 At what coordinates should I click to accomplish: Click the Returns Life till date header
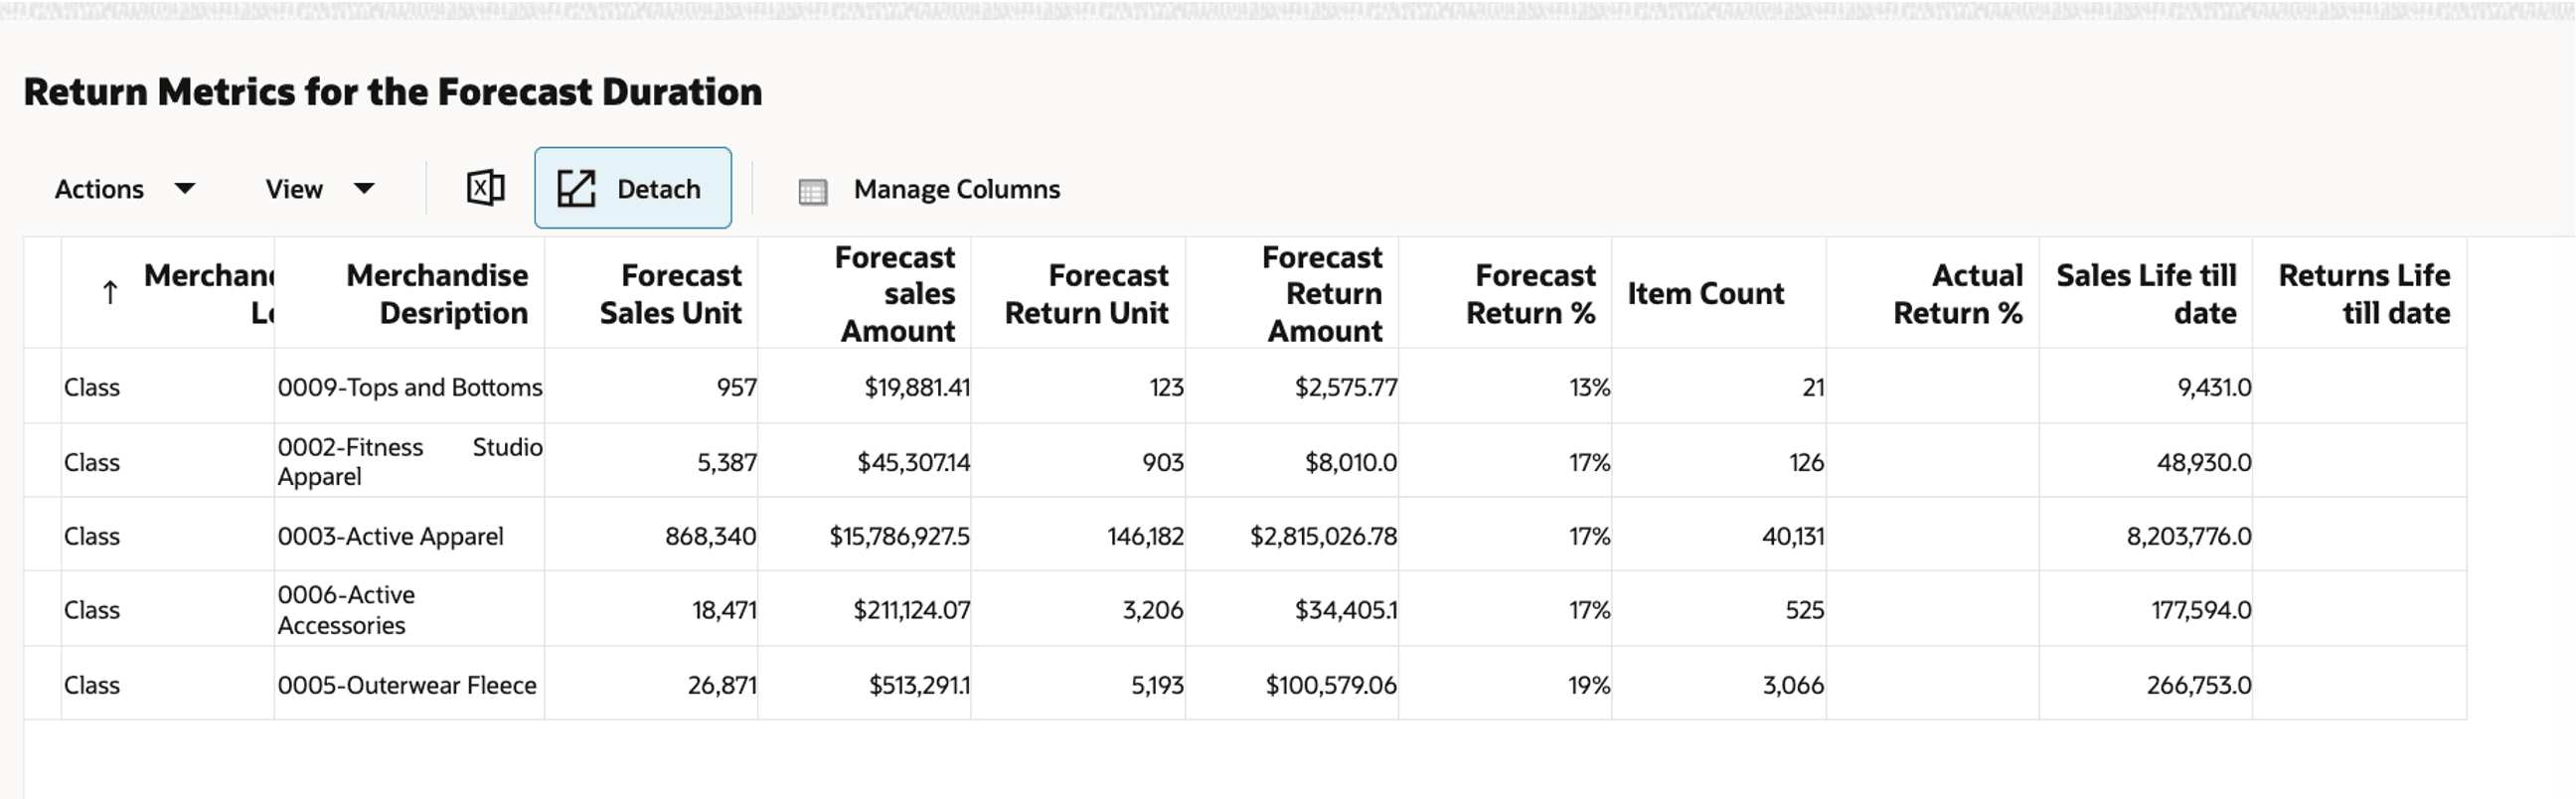point(2360,293)
